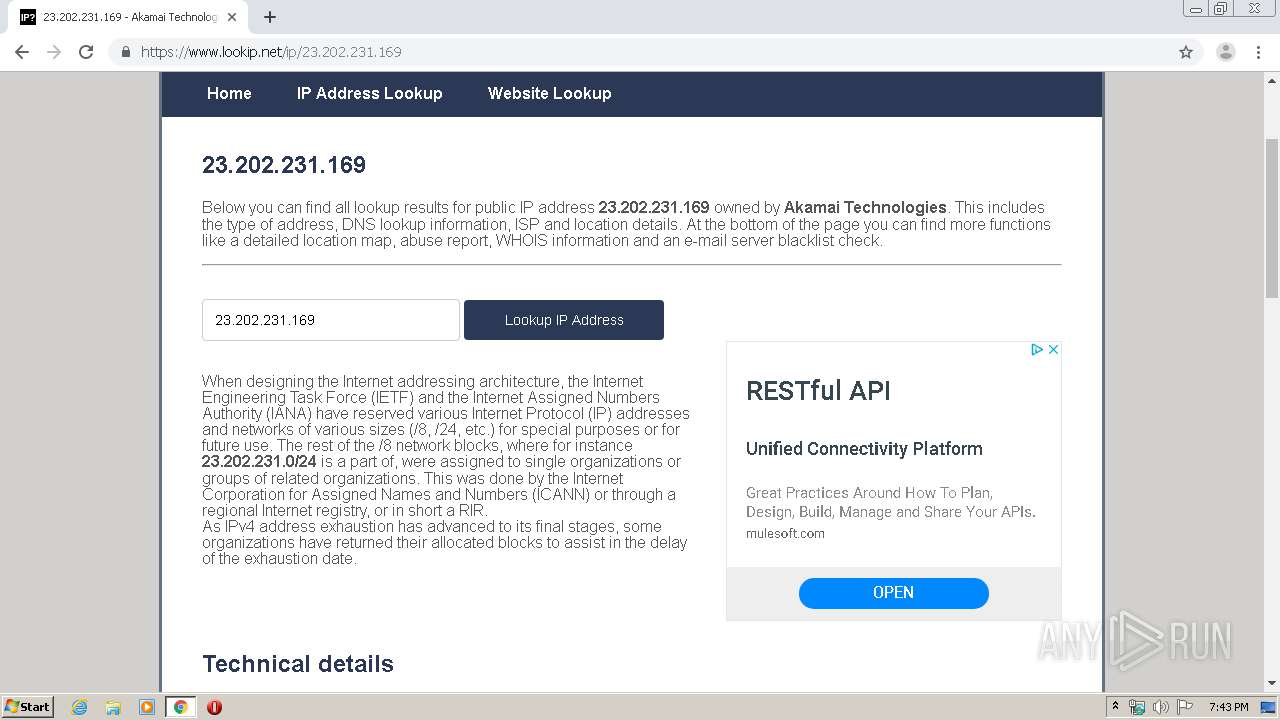
Task: Click the red stop-sign taskbar icon
Action: click(x=214, y=707)
